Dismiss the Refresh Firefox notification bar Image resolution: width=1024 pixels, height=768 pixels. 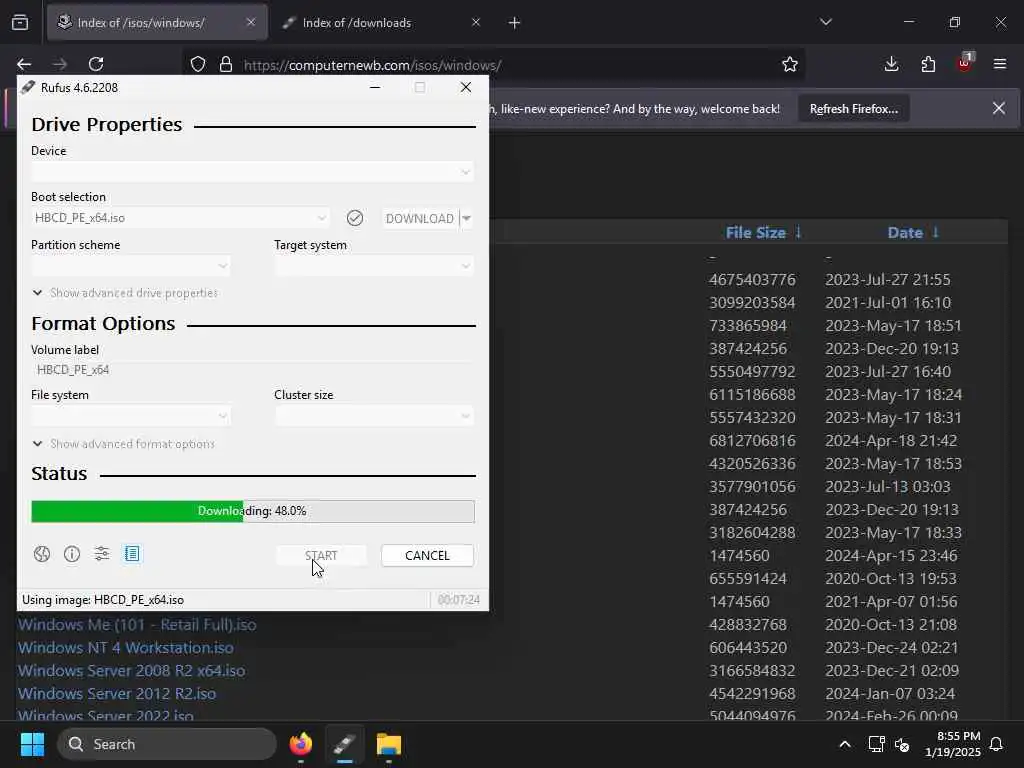tap(999, 108)
